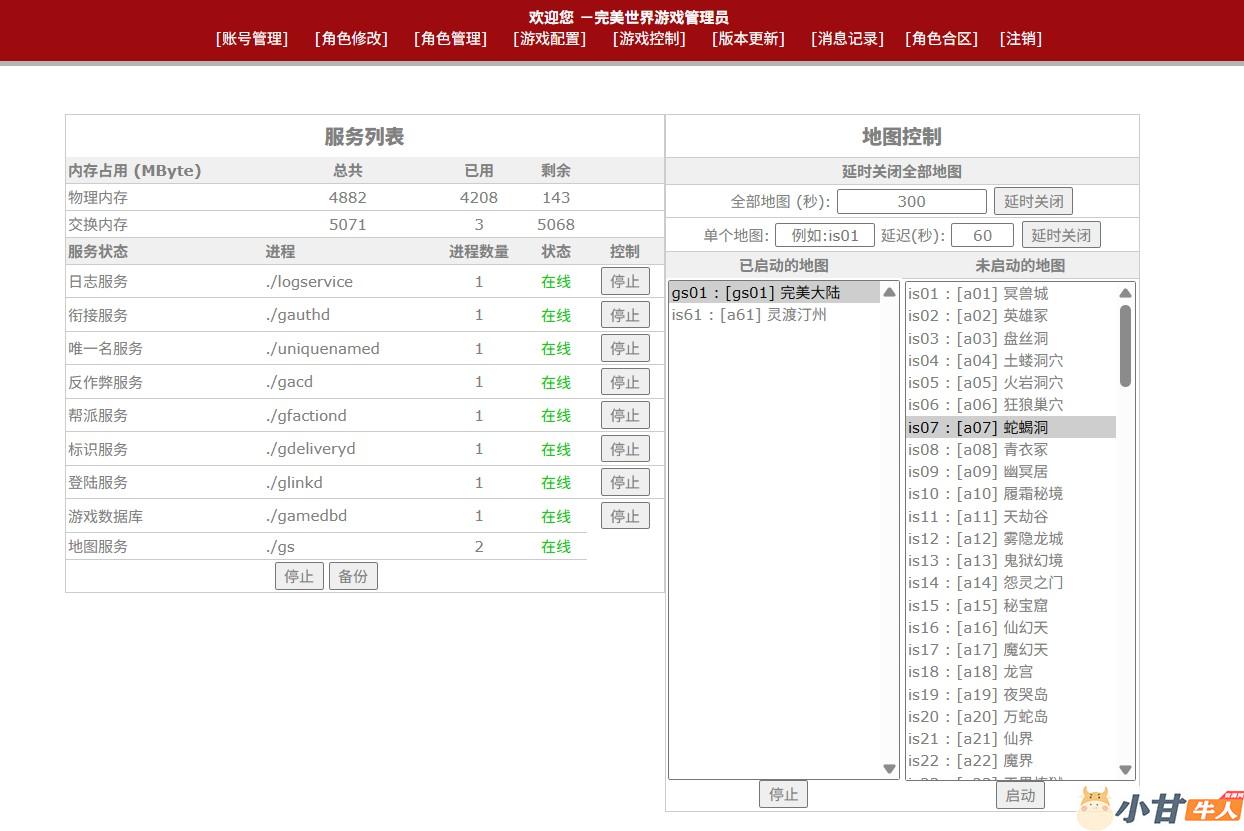Image resolution: width=1244 pixels, height=831 pixels.
Task: Click 注销 to log out
Action: click(1020, 39)
